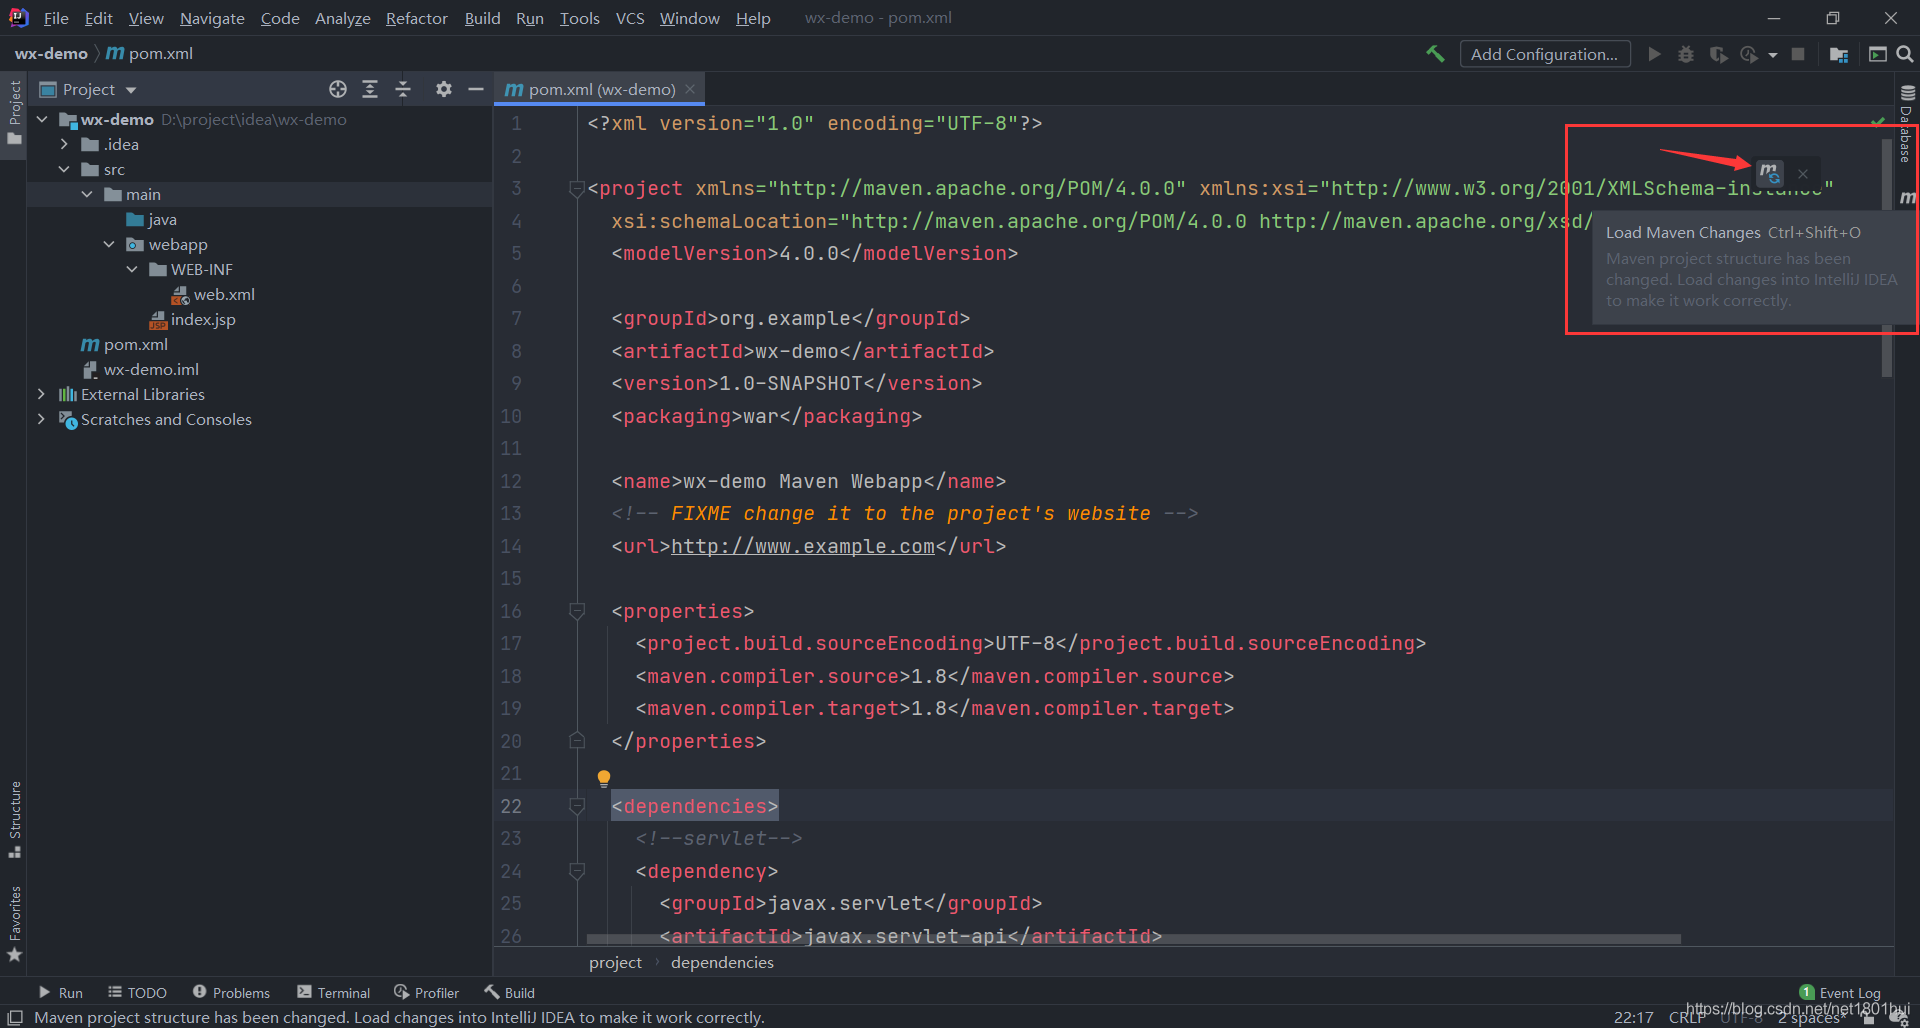
Task: Click wx-demo breadcrumb in navigation bar
Action: tap(51, 53)
